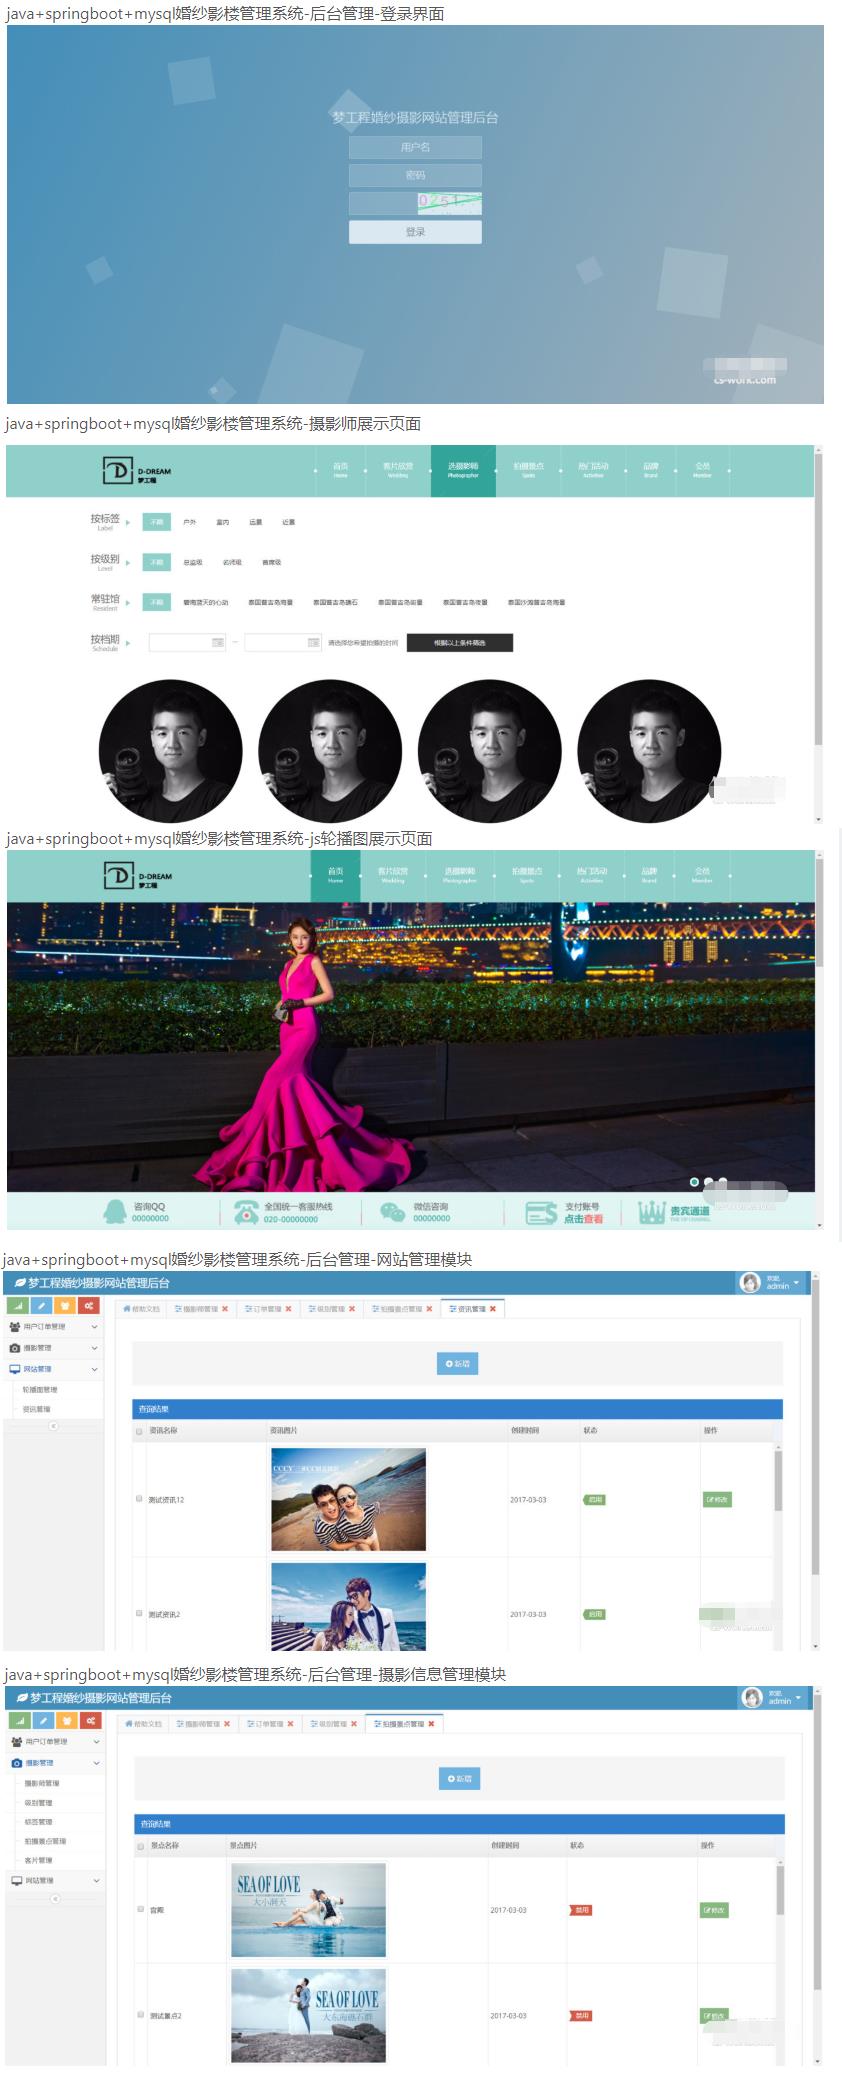Image resolution: width=842 pixels, height=2074 pixels.
Task: Open 热门活动 Activities in the photographer page nav
Action: pos(593,470)
